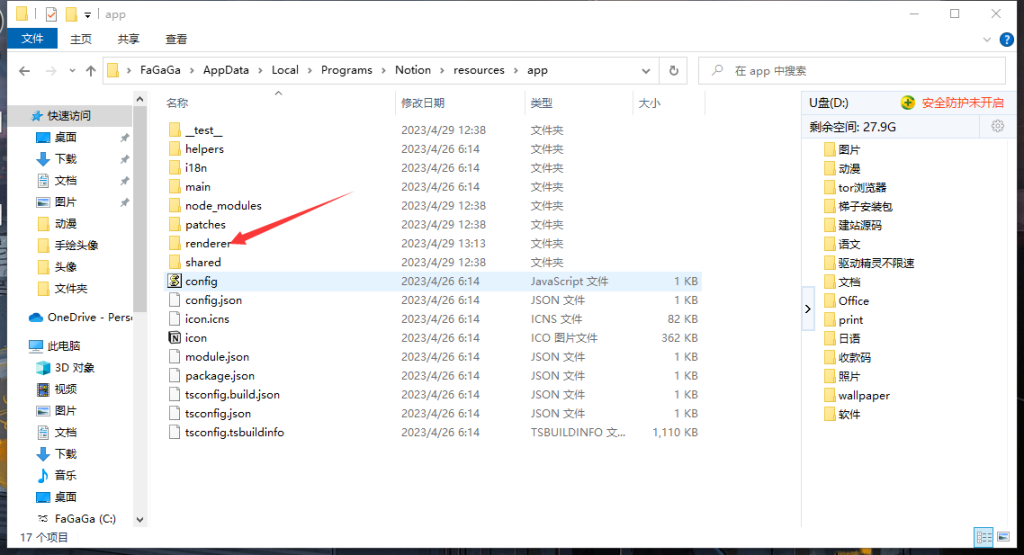1024x555 pixels.
Task: Click resources in the address breadcrumb
Action: (x=479, y=70)
